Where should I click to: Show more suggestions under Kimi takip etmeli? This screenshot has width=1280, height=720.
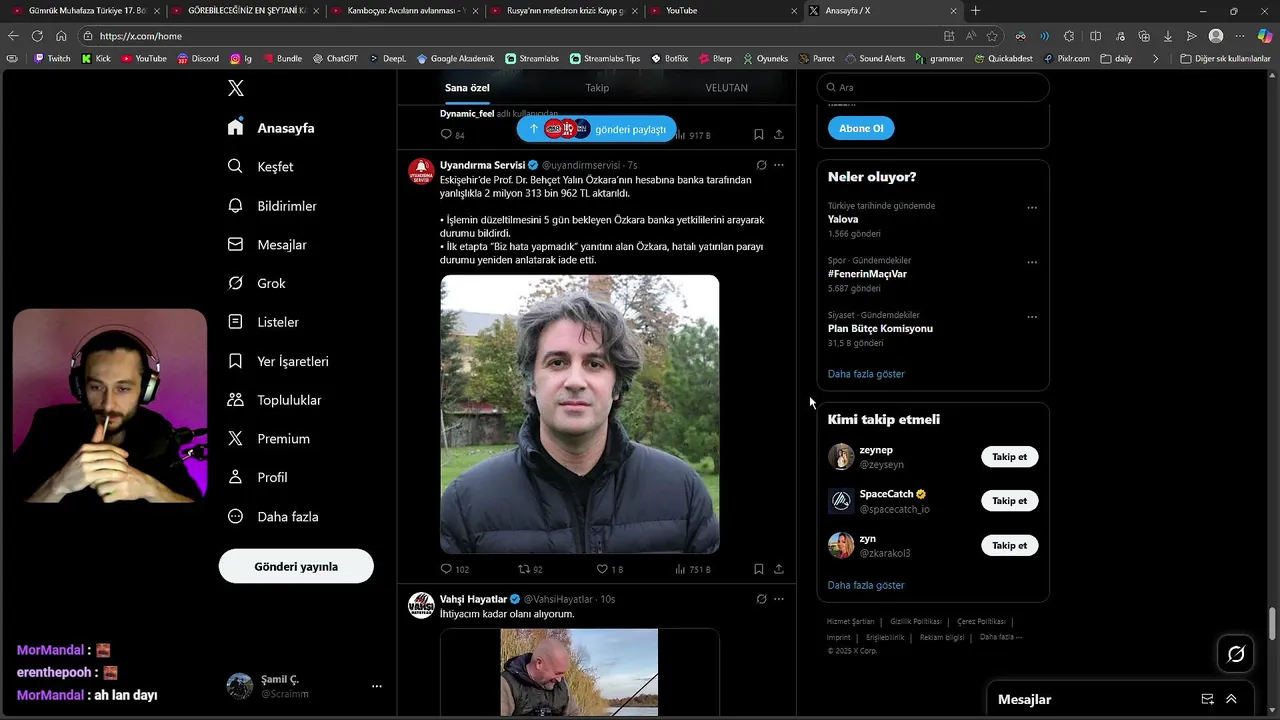[866, 585]
